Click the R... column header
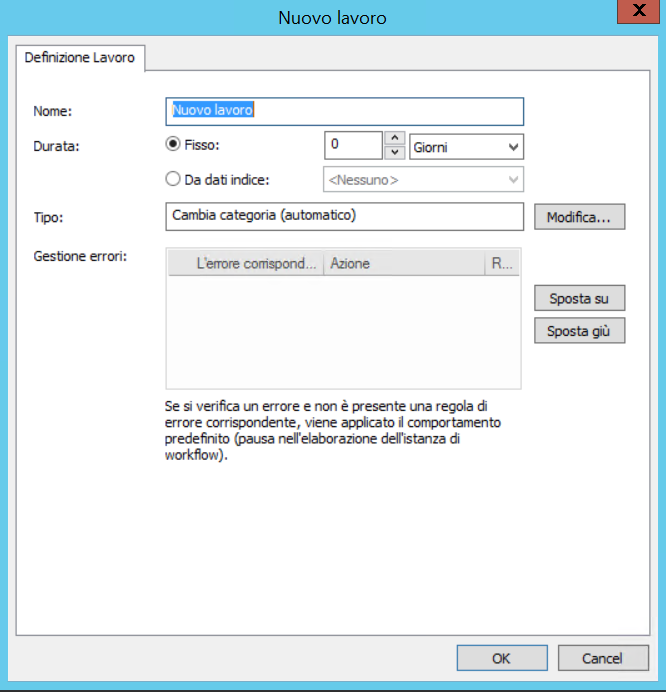Screen dimensions: 666x692 501,264
